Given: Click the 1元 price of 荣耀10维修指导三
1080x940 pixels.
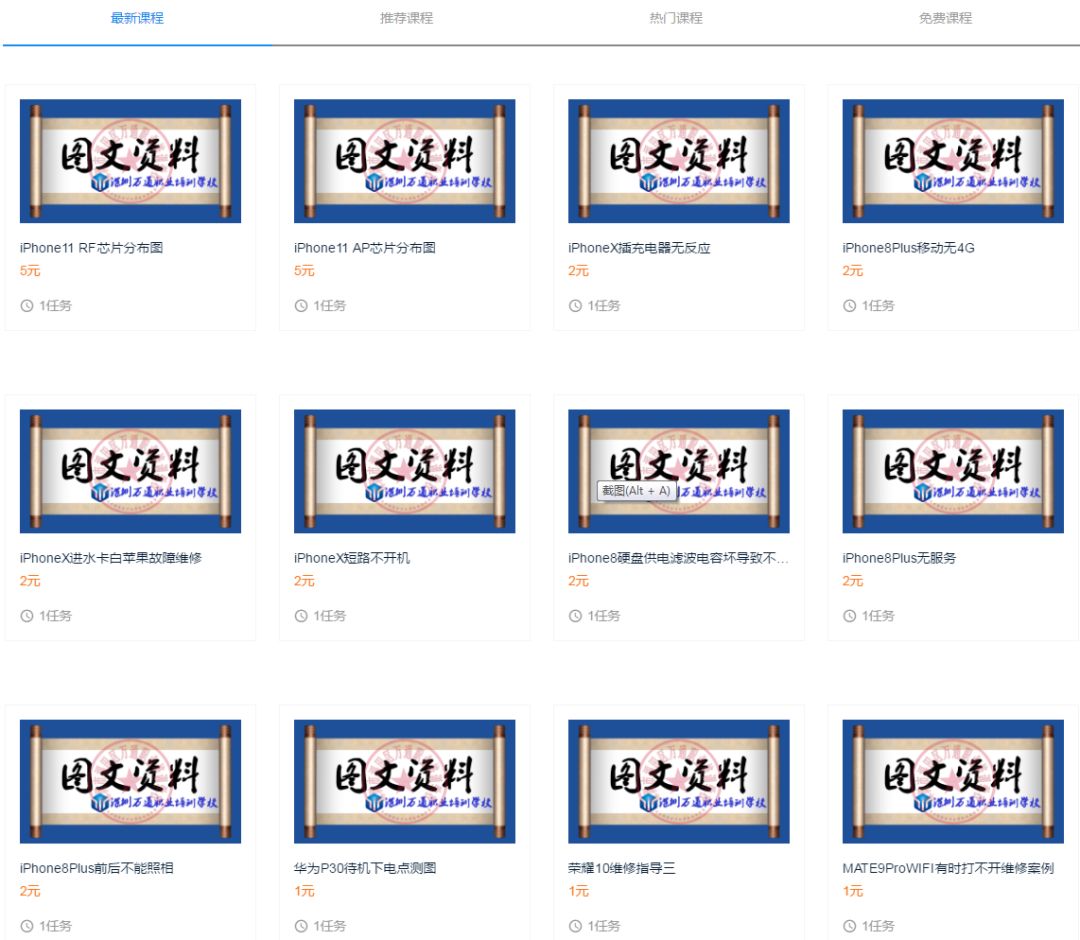Looking at the screenshot, I should tap(579, 891).
